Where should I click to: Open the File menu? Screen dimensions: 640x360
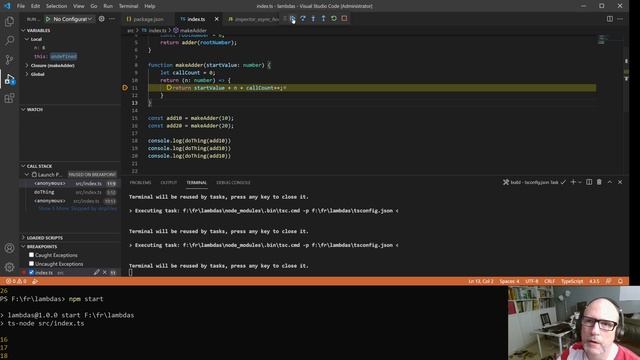point(20,6)
